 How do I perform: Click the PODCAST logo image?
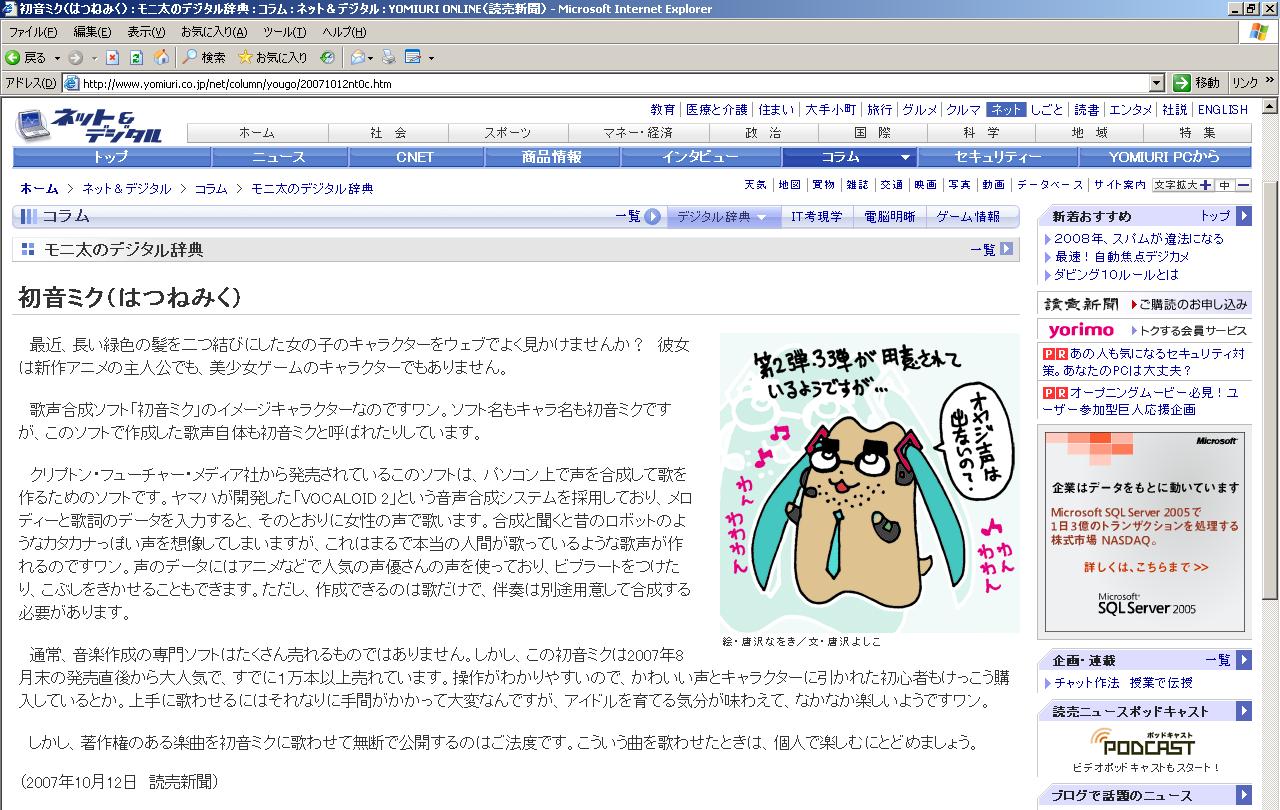1143,741
